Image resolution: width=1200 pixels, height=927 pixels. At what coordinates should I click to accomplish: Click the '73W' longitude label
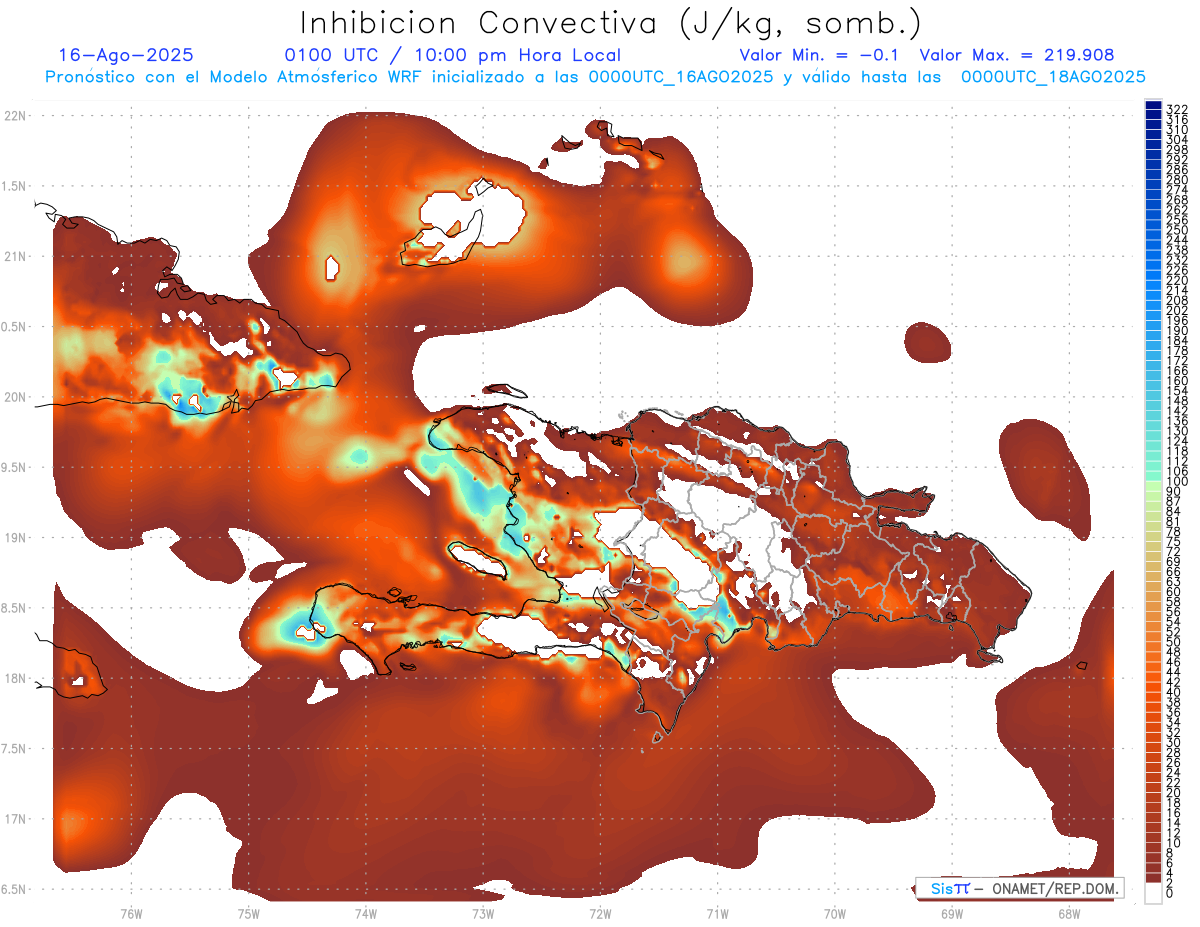[x=483, y=913]
